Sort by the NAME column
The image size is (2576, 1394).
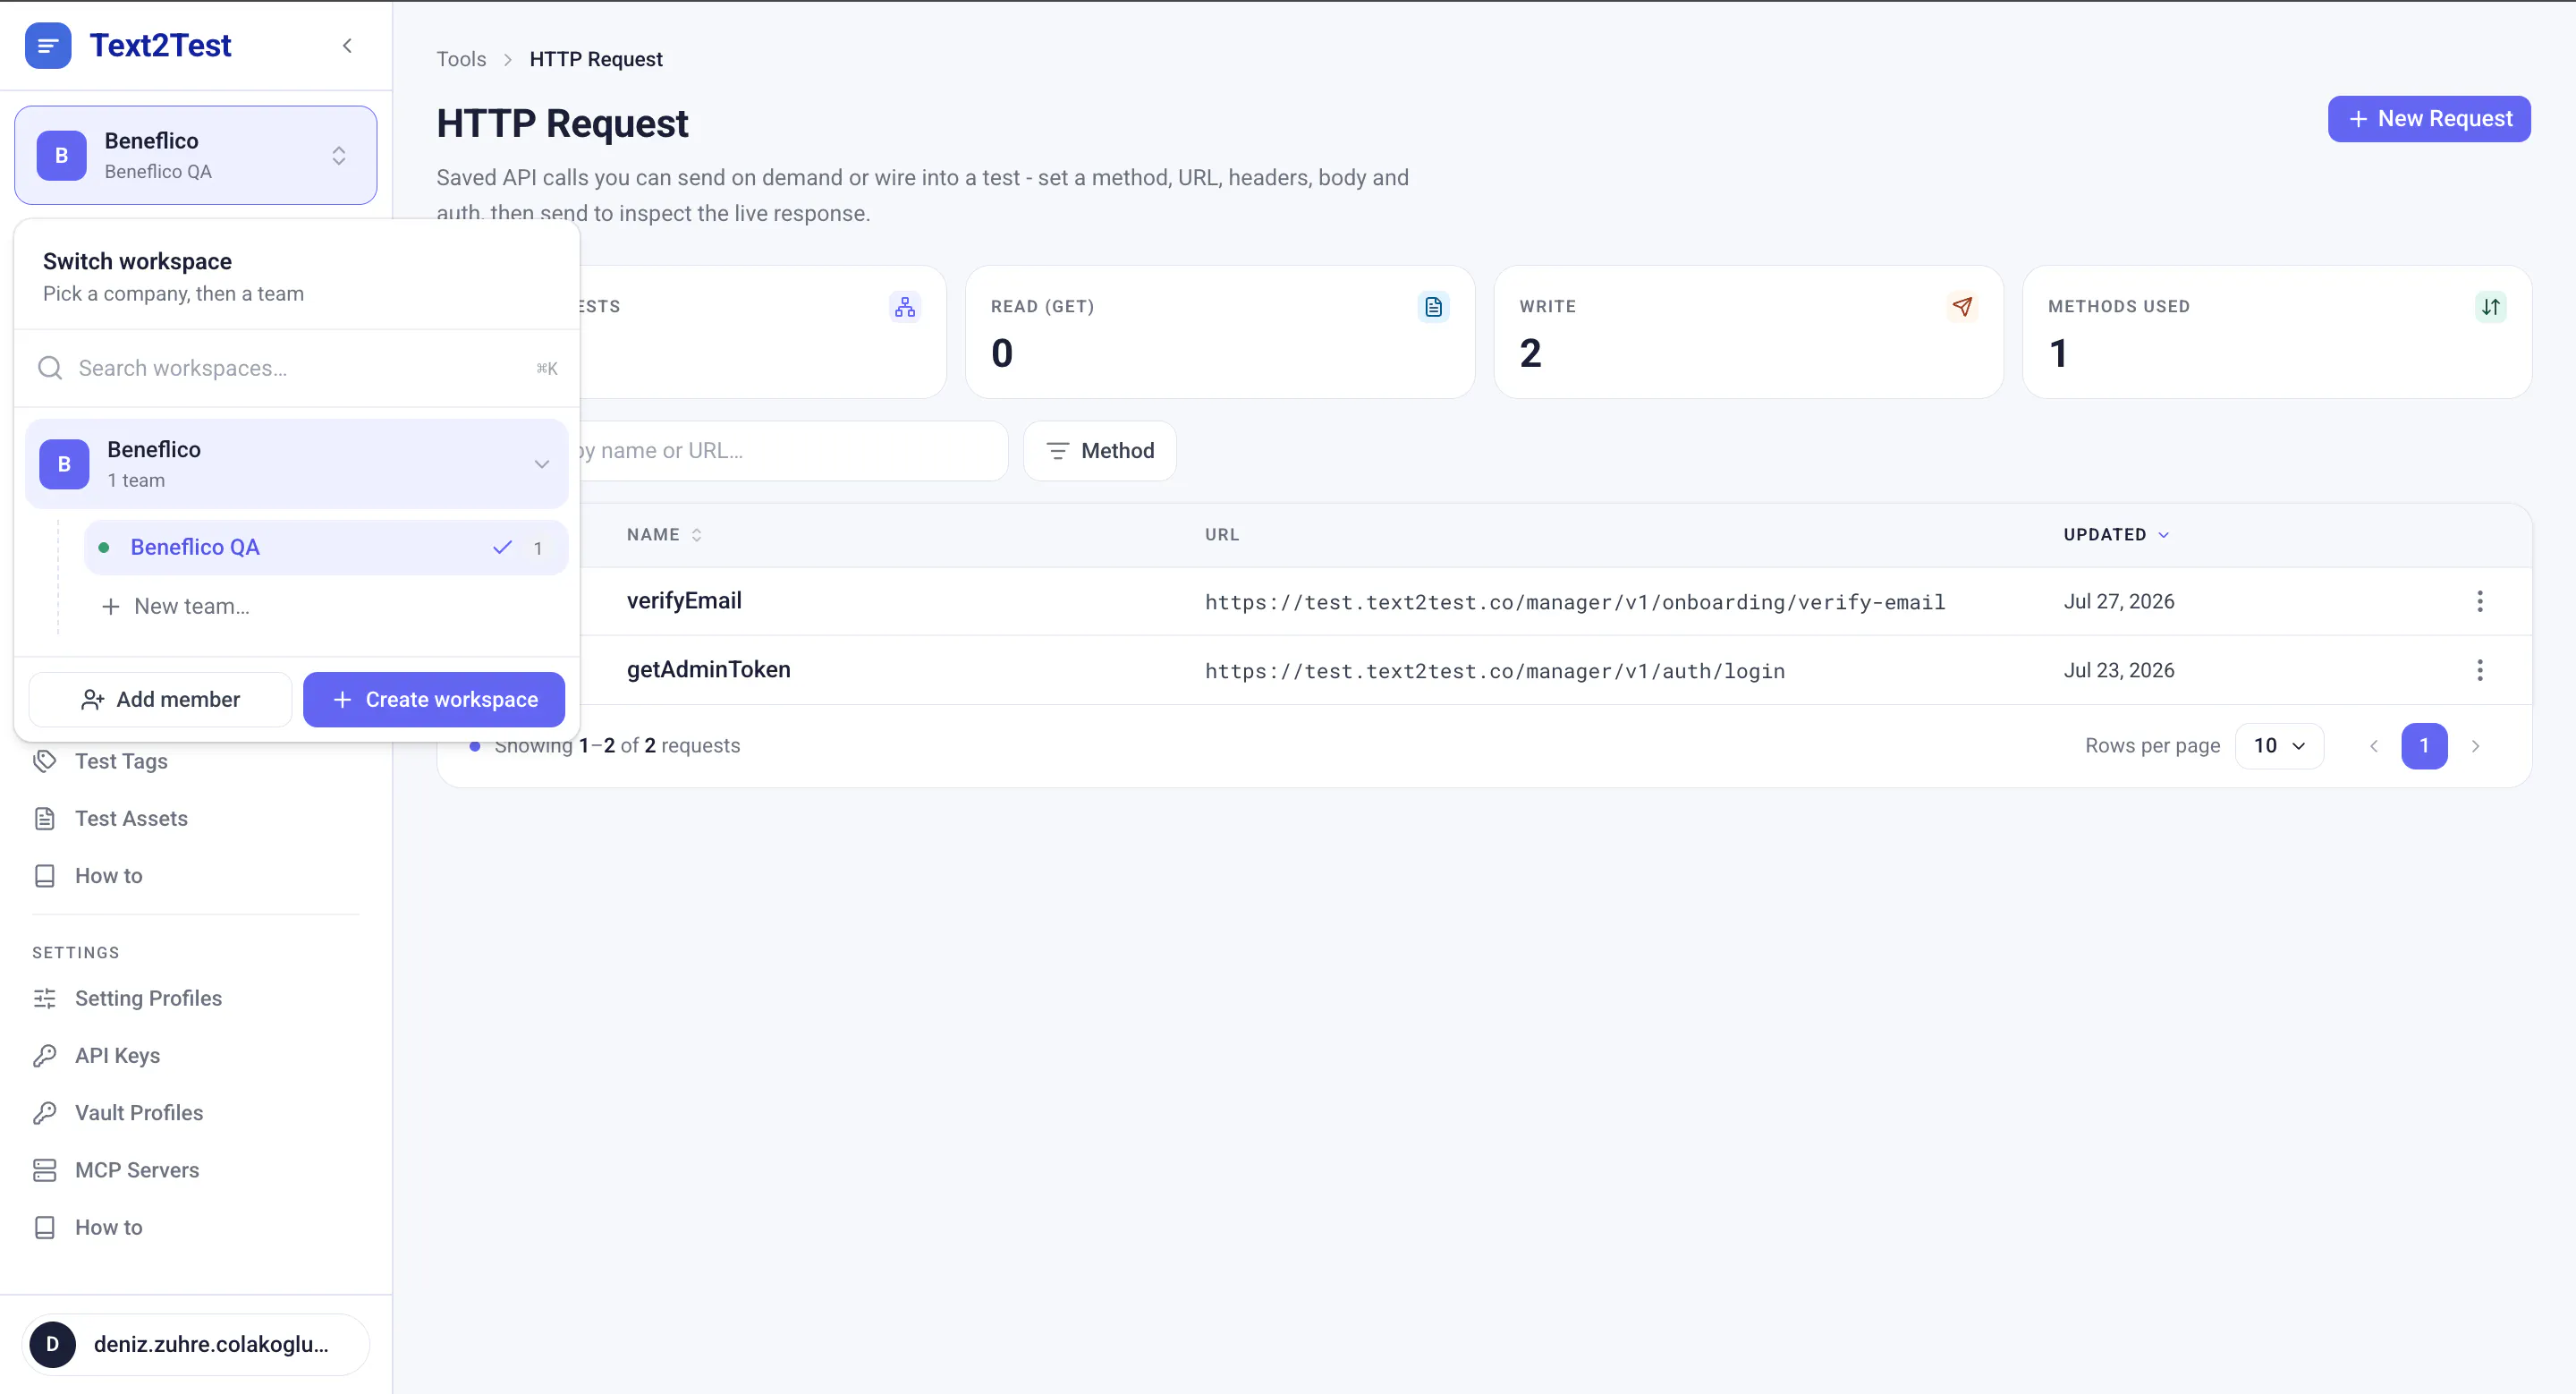[664, 535]
